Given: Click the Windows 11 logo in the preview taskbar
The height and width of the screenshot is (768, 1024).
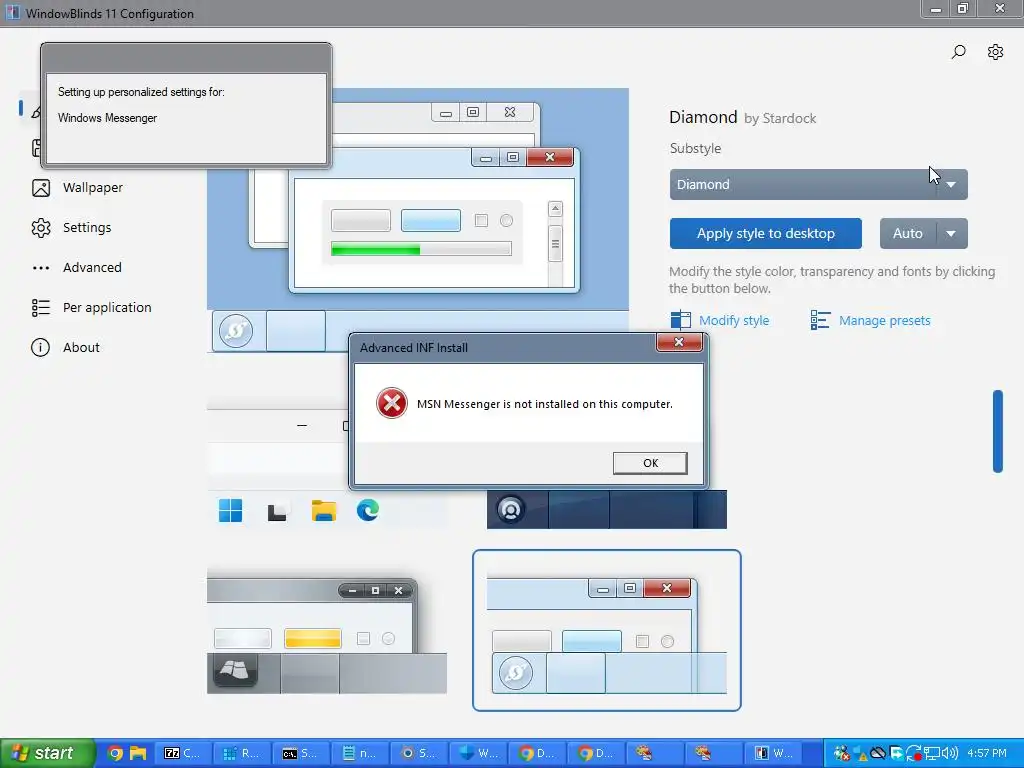Looking at the screenshot, I should tap(231, 510).
